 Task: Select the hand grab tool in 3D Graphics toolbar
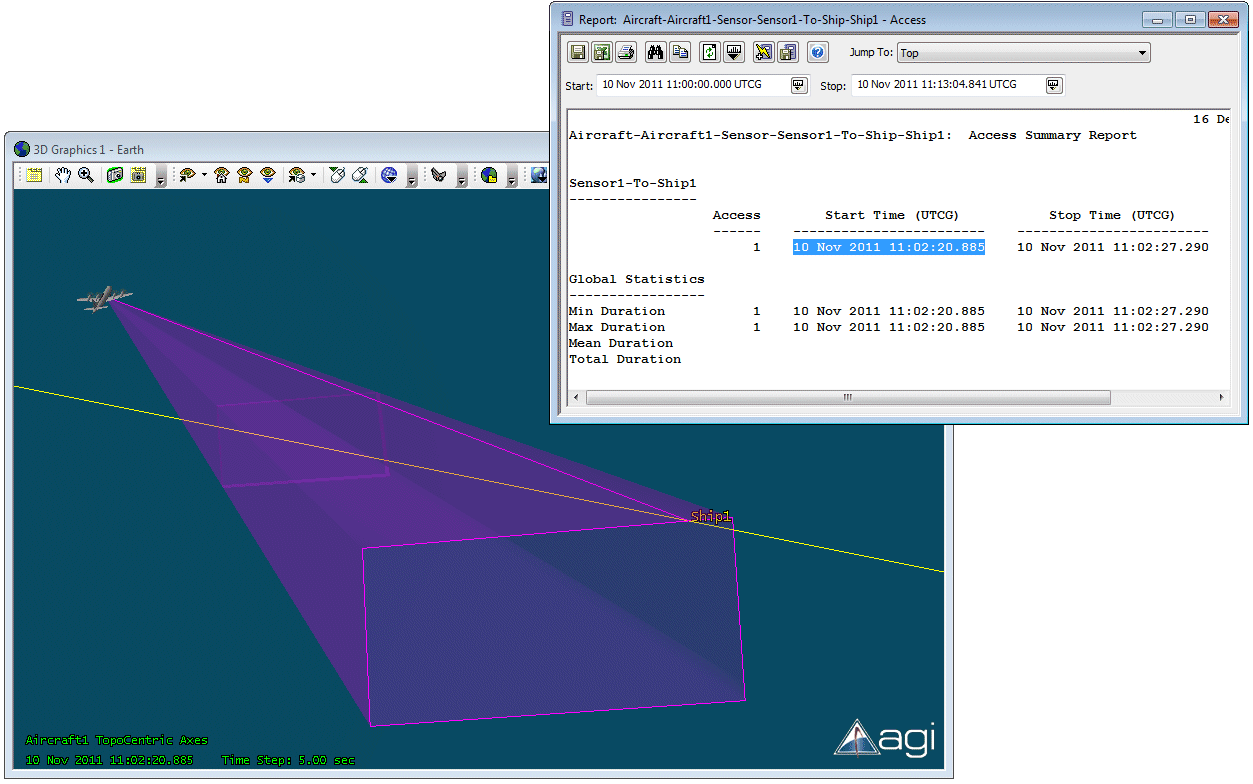tap(63, 176)
